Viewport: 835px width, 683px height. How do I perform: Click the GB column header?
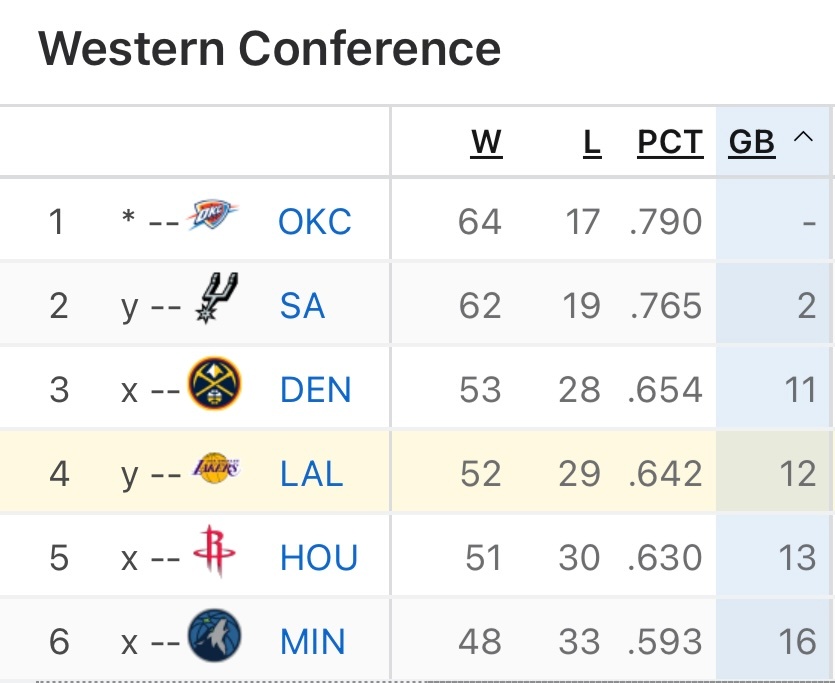[x=752, y=143]
